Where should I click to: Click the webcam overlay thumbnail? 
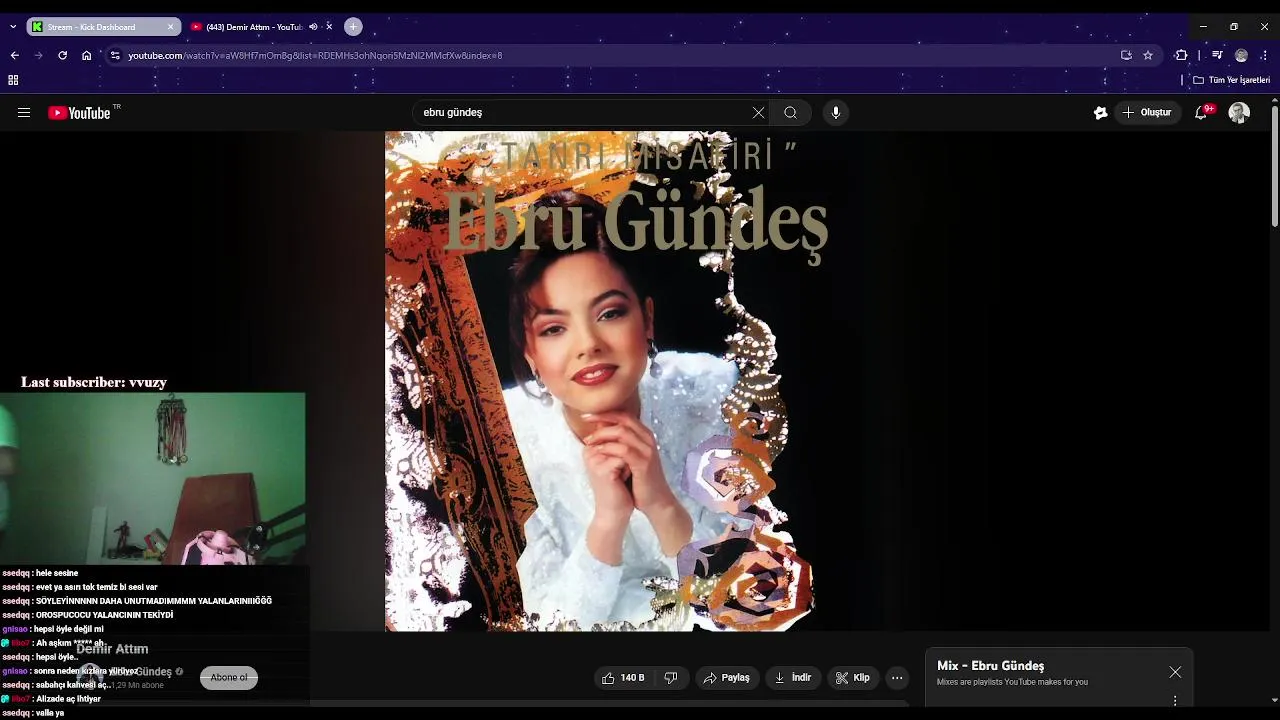pos(152,479)
